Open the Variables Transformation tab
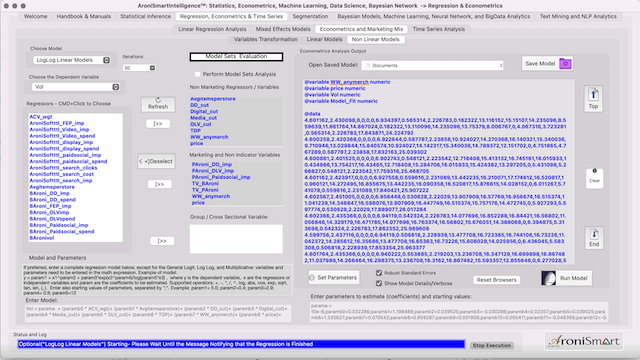The image size is (640, 360). pyautogui.click(x=266, y=39)
